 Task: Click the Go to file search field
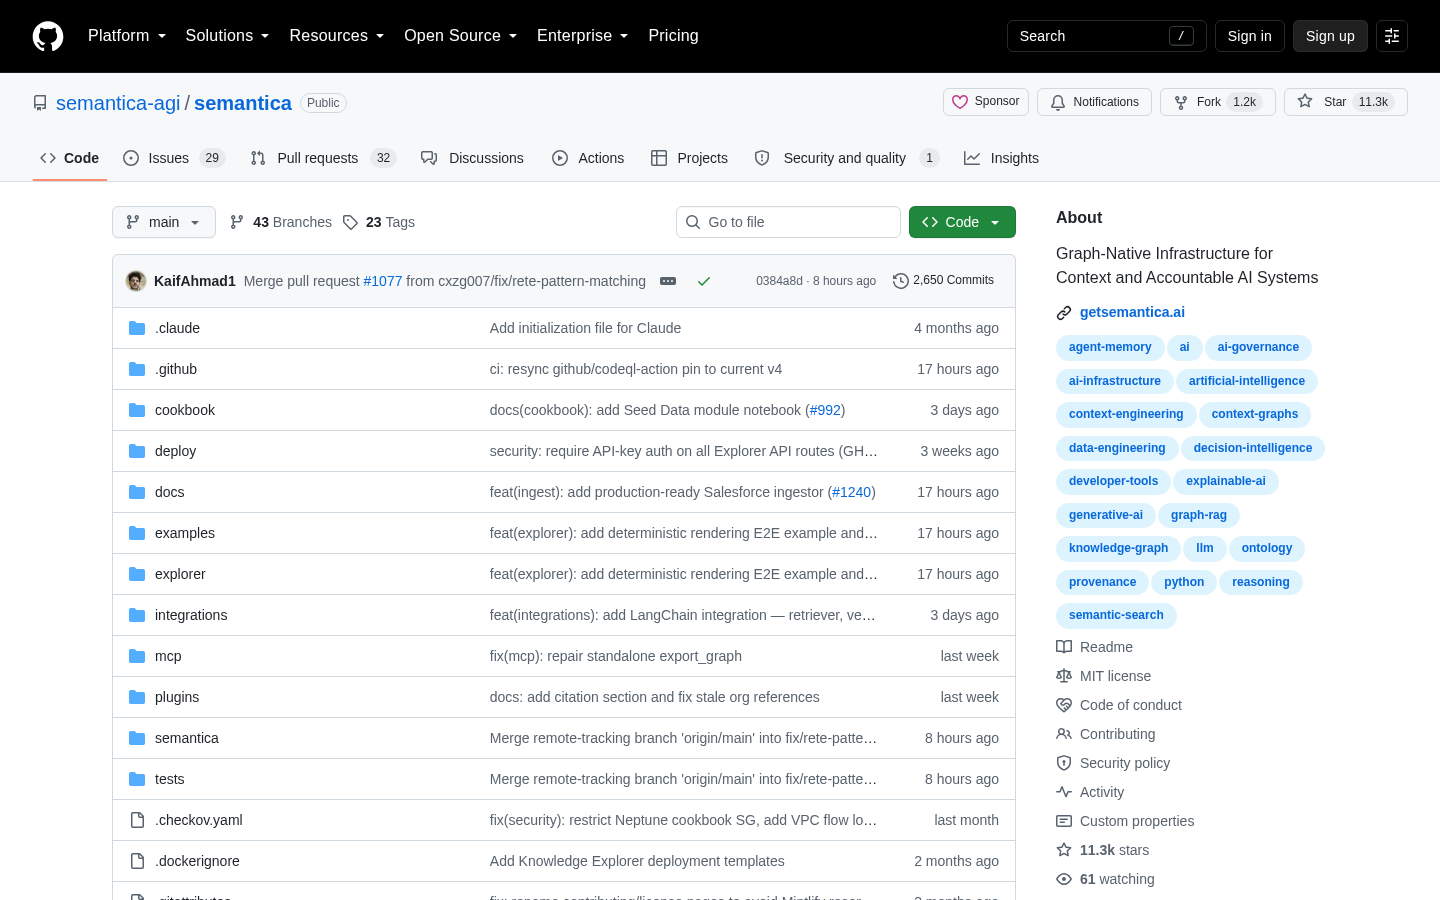(x=788, y=222)
